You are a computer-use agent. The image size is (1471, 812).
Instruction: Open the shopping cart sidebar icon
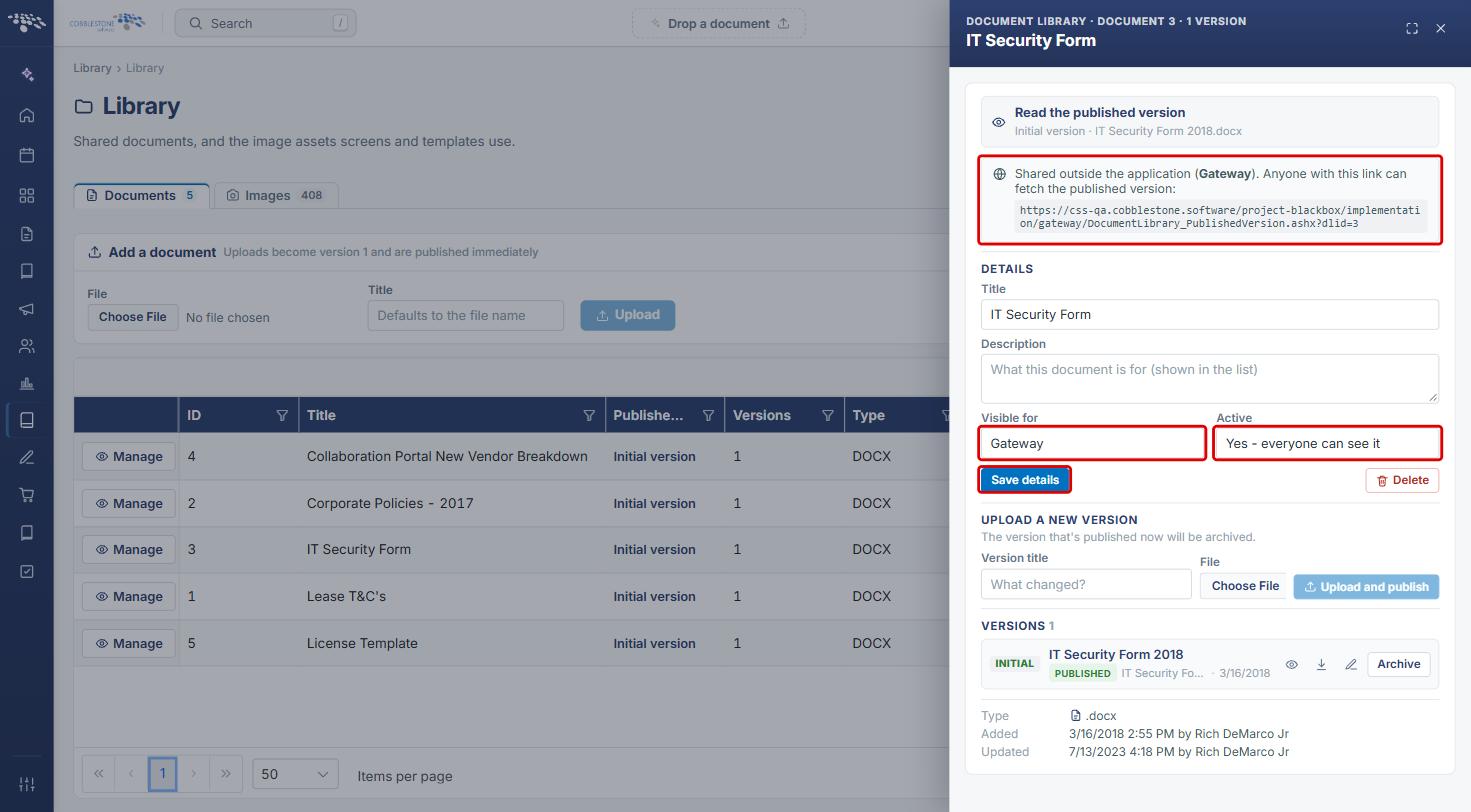pos(27,495)
